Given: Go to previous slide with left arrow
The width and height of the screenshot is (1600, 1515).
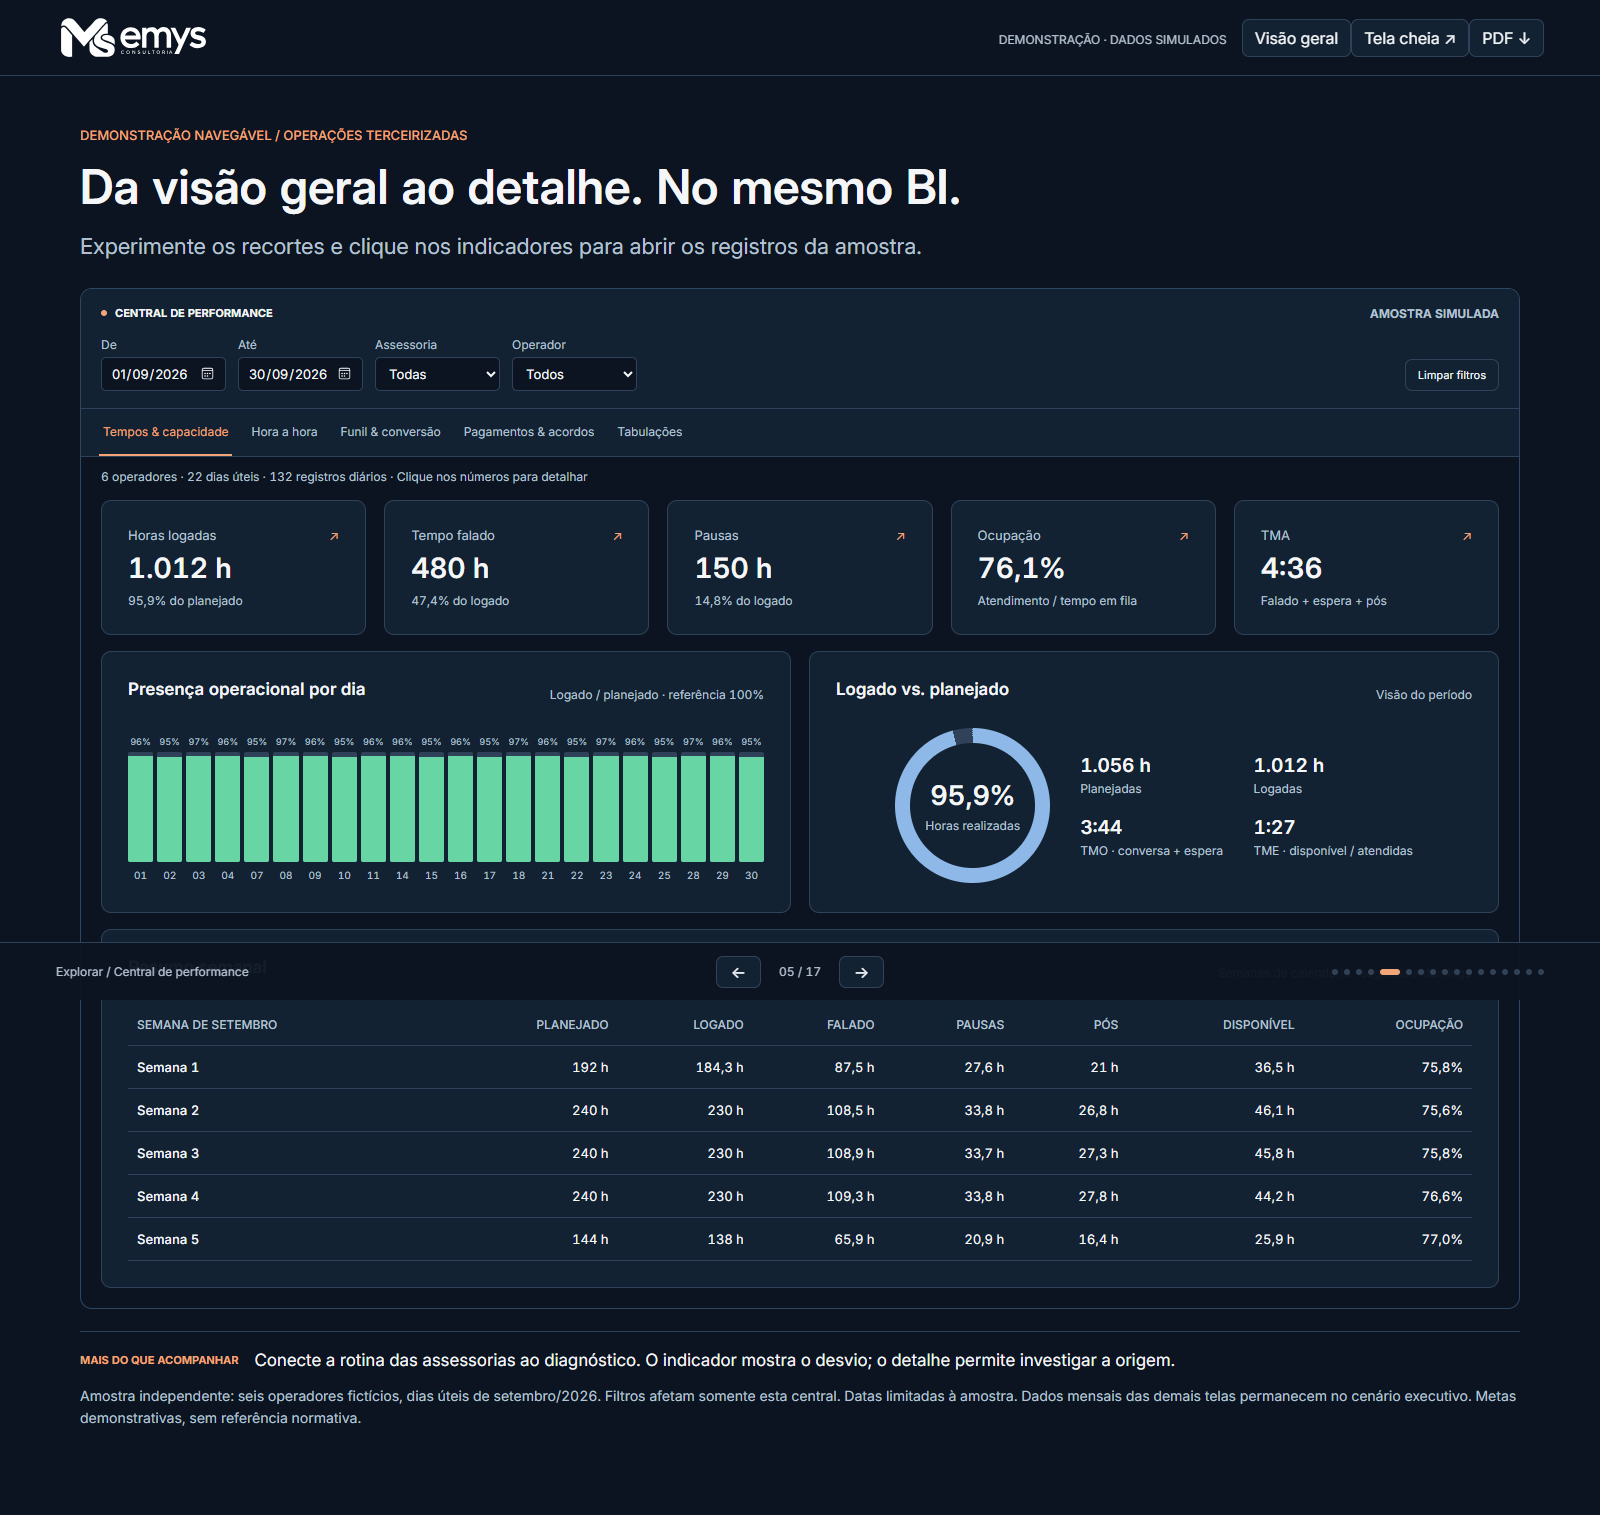Looking at the screenshot, I should click(x=738, y=972).
